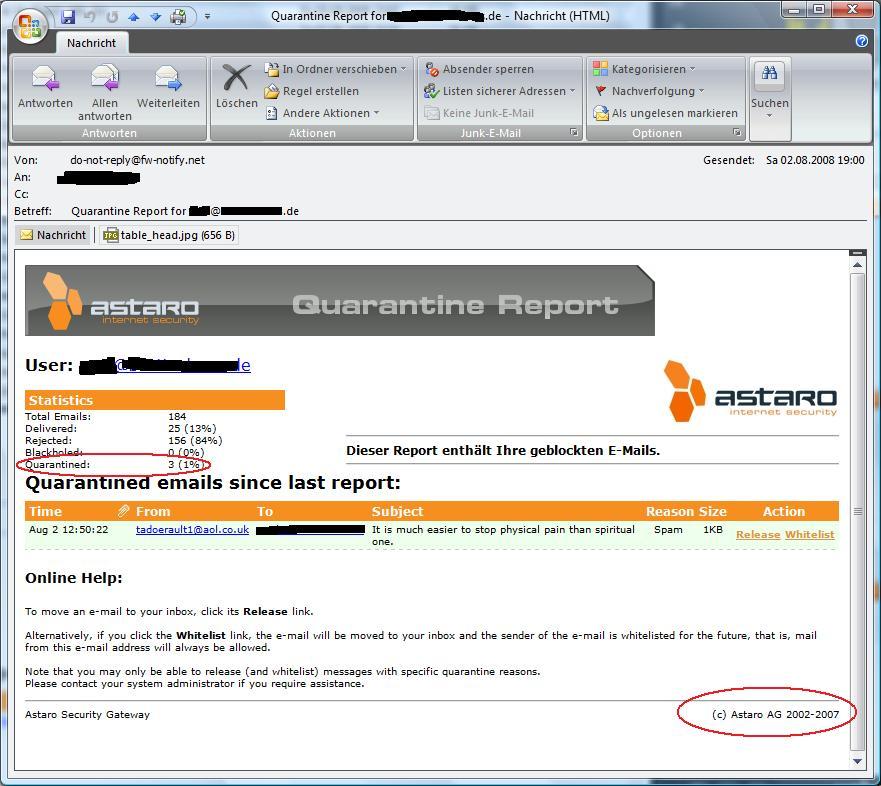Open Suchen binoculars search button
The height and width of the screenshot is (786, 881).
click(770, 90)
